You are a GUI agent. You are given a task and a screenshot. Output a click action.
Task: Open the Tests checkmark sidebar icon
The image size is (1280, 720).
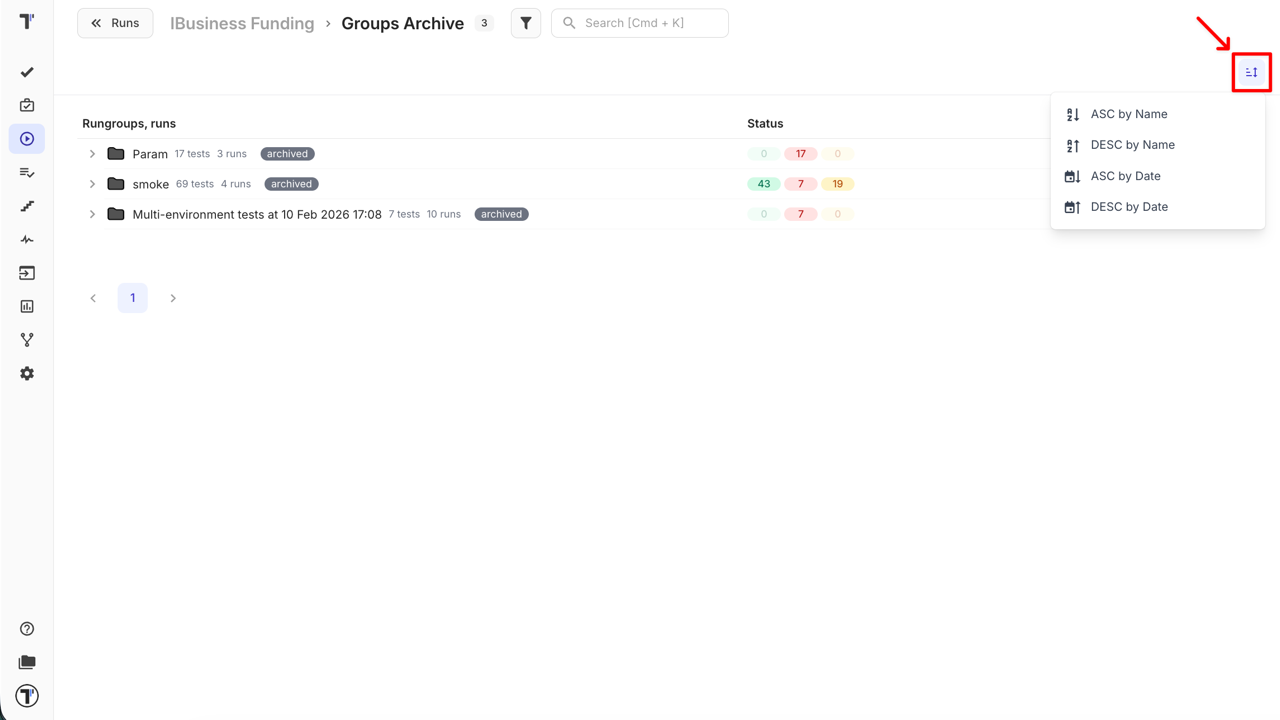pos(27,72)
